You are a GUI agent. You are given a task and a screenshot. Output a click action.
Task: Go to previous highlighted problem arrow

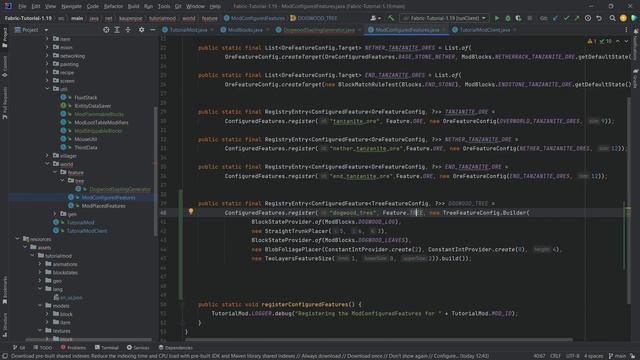[618, 41]
